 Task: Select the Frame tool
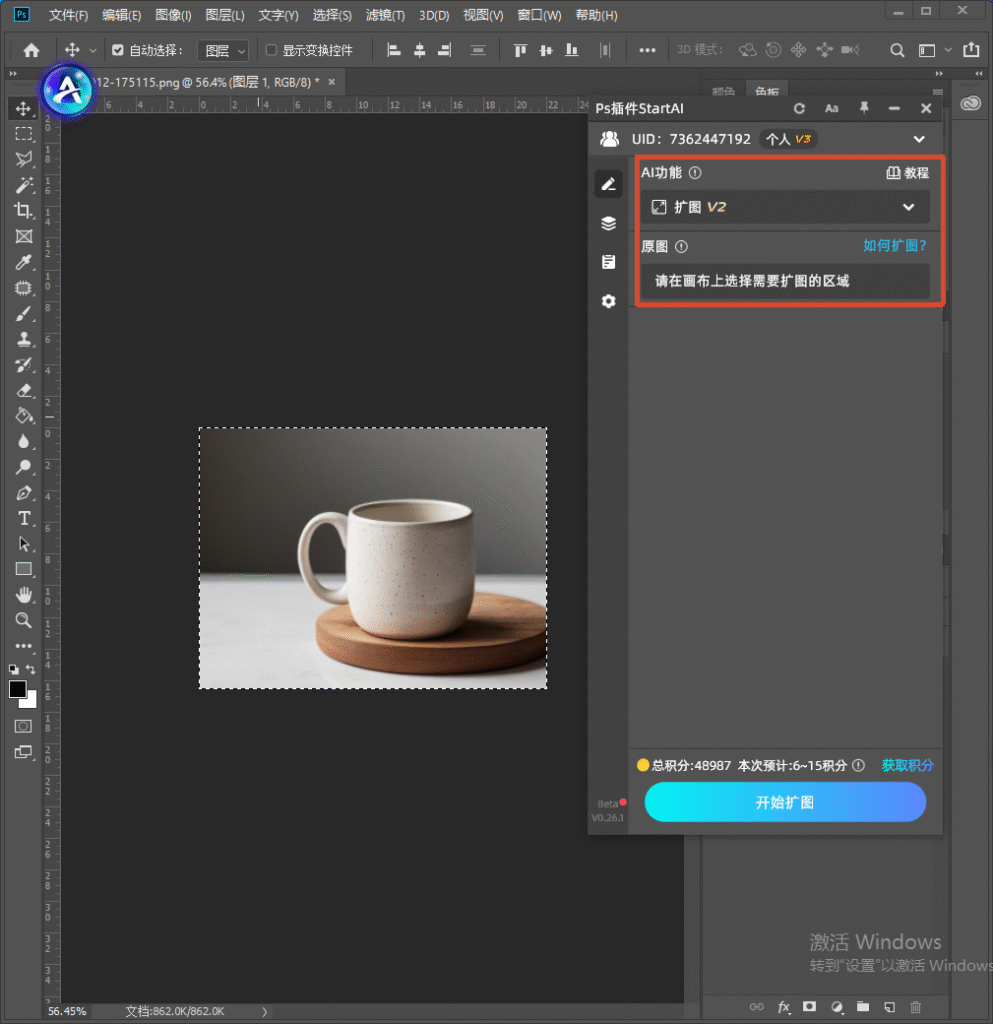click(x=24, y=236)
